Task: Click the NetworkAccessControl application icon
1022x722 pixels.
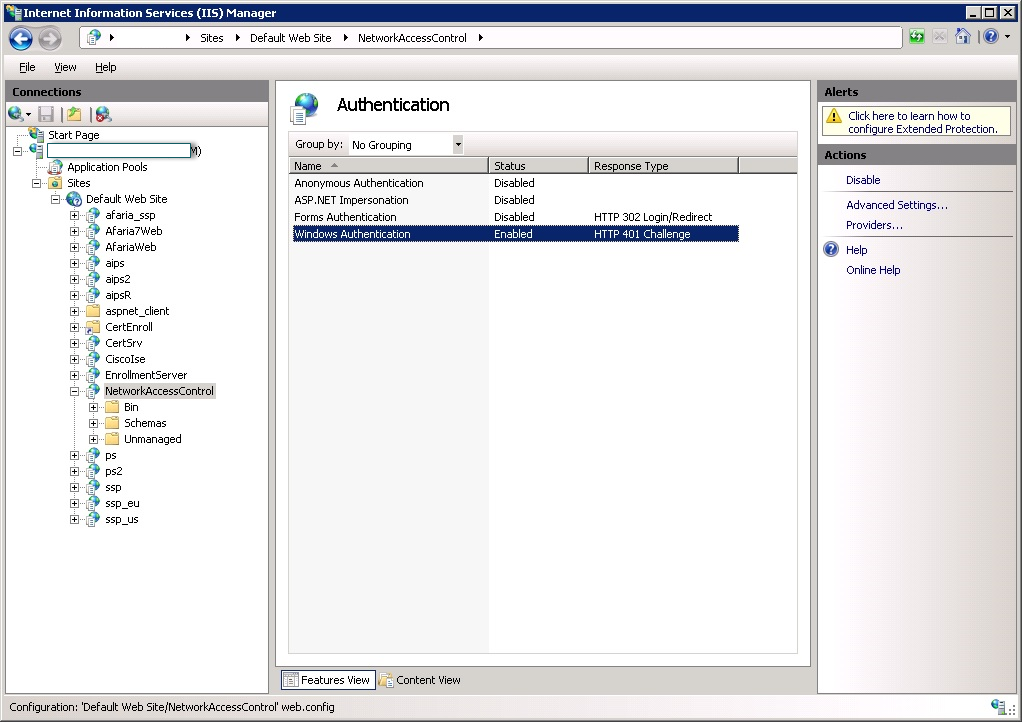Action: click(93, 391)
